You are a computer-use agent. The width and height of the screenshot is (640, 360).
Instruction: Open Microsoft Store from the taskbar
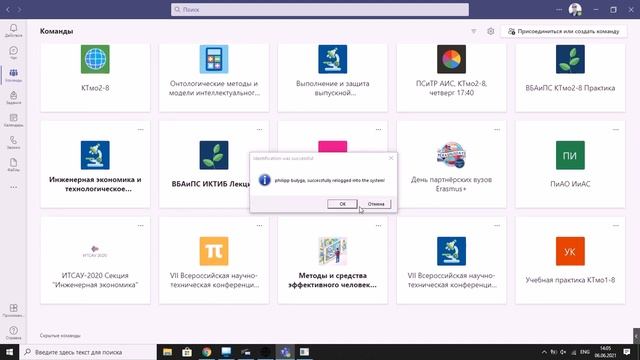coord(187,352)
